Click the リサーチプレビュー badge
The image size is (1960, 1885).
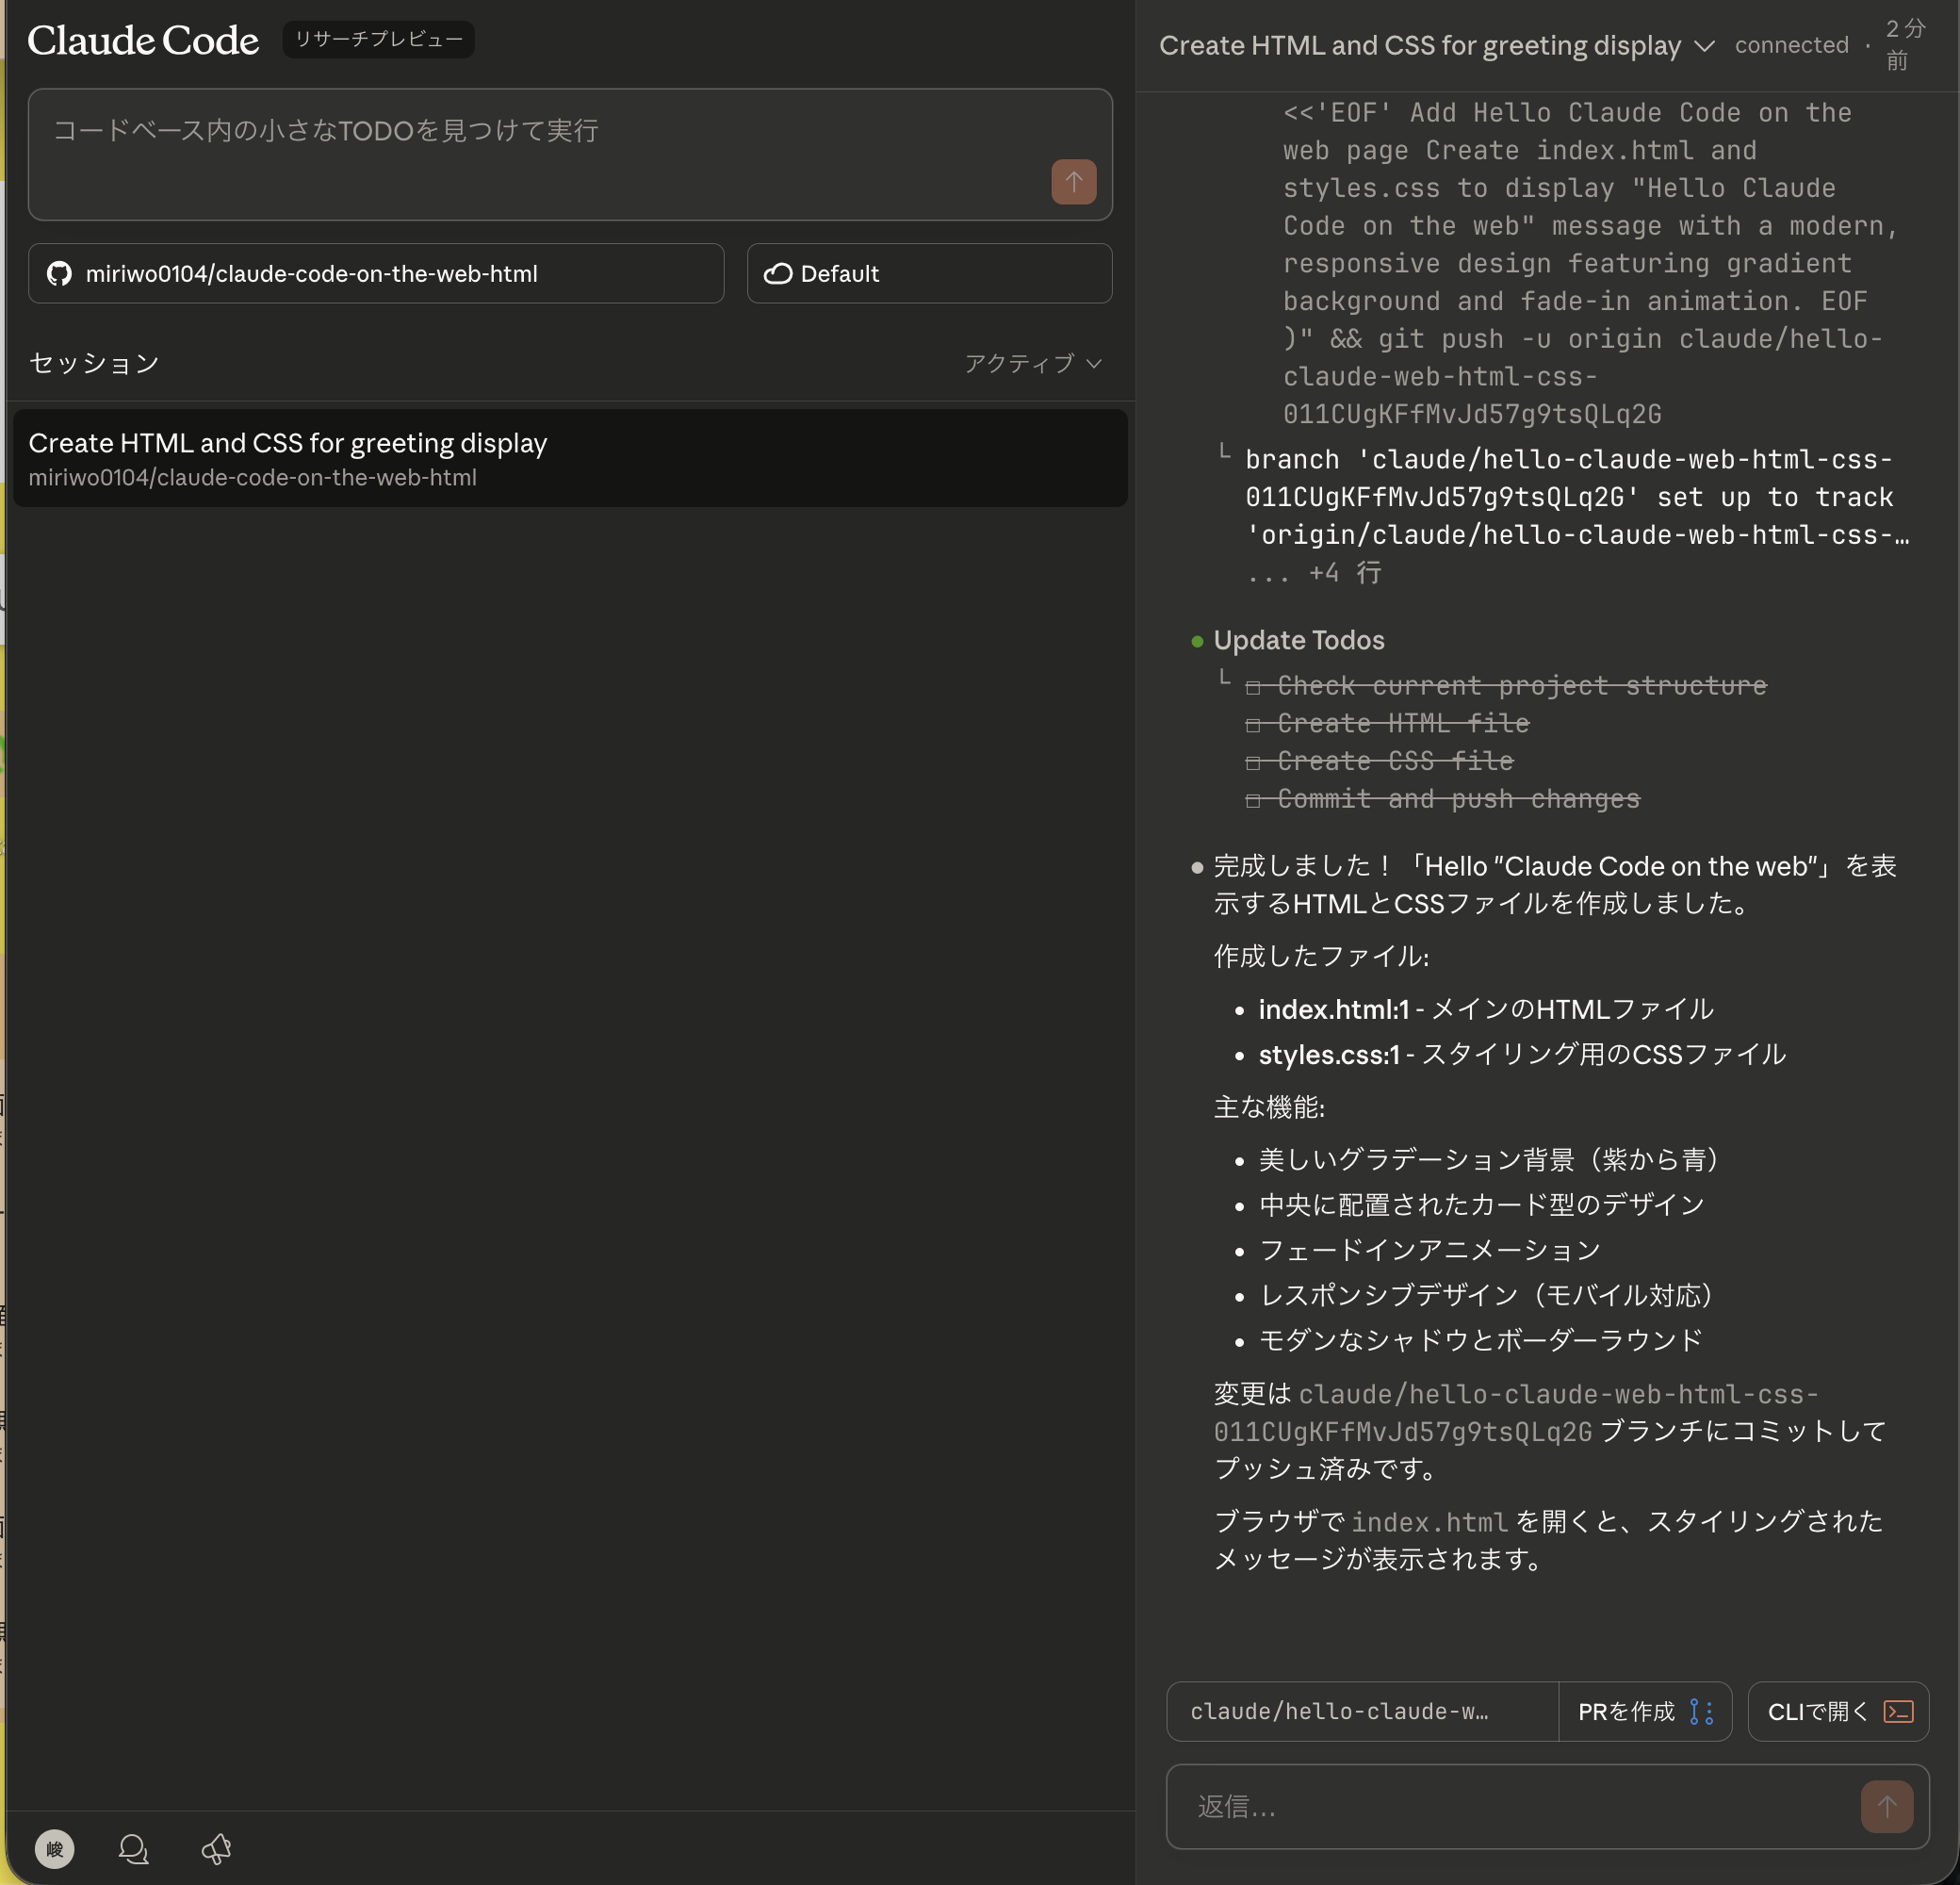[x=378, y=39]
